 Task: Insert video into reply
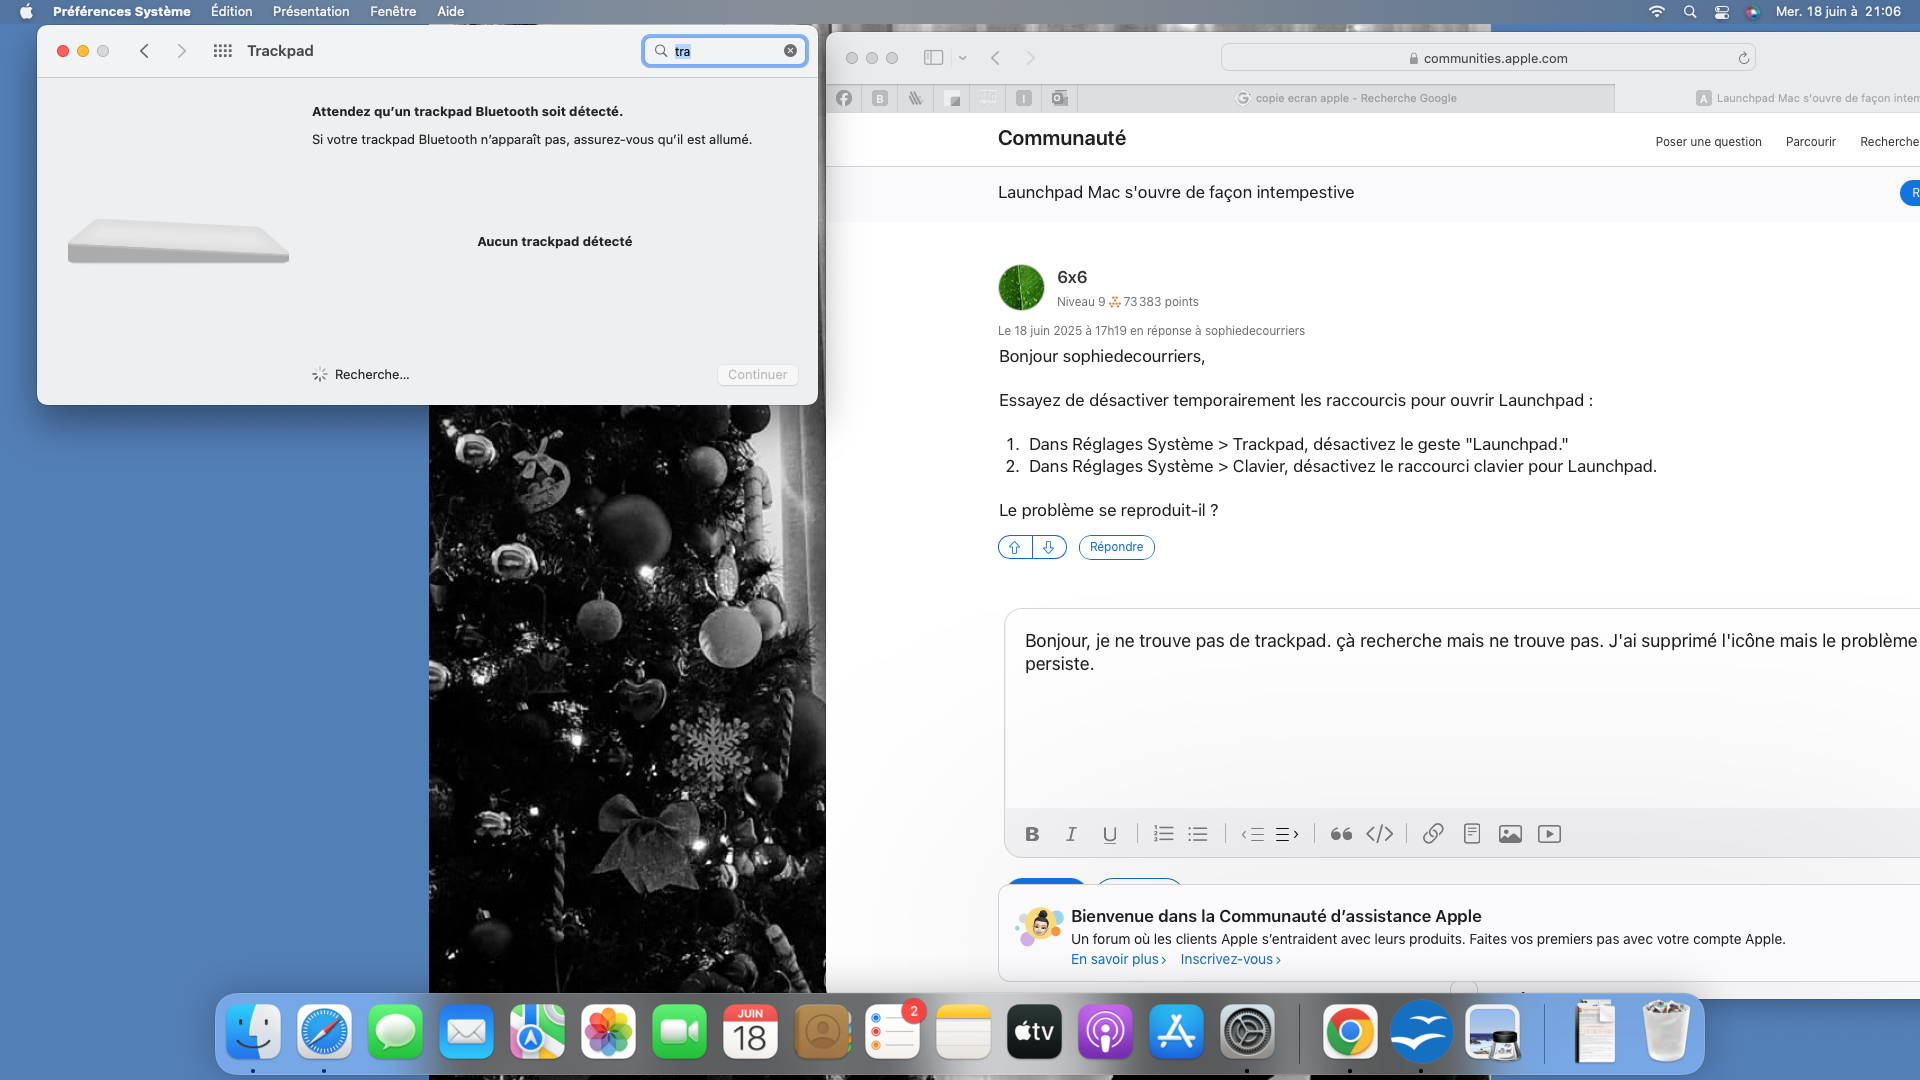tap(1549, 834)
